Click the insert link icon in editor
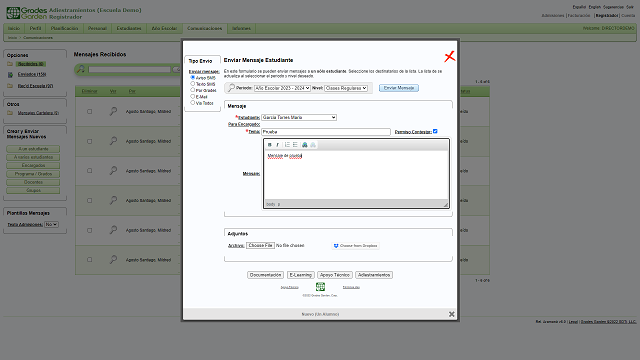 point(305,145)
